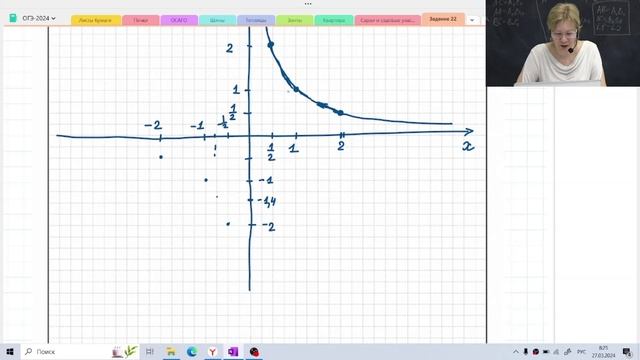Select the Задание 22 section tab
This screenshot has width=640, height=360.
(x=443, y=19)
